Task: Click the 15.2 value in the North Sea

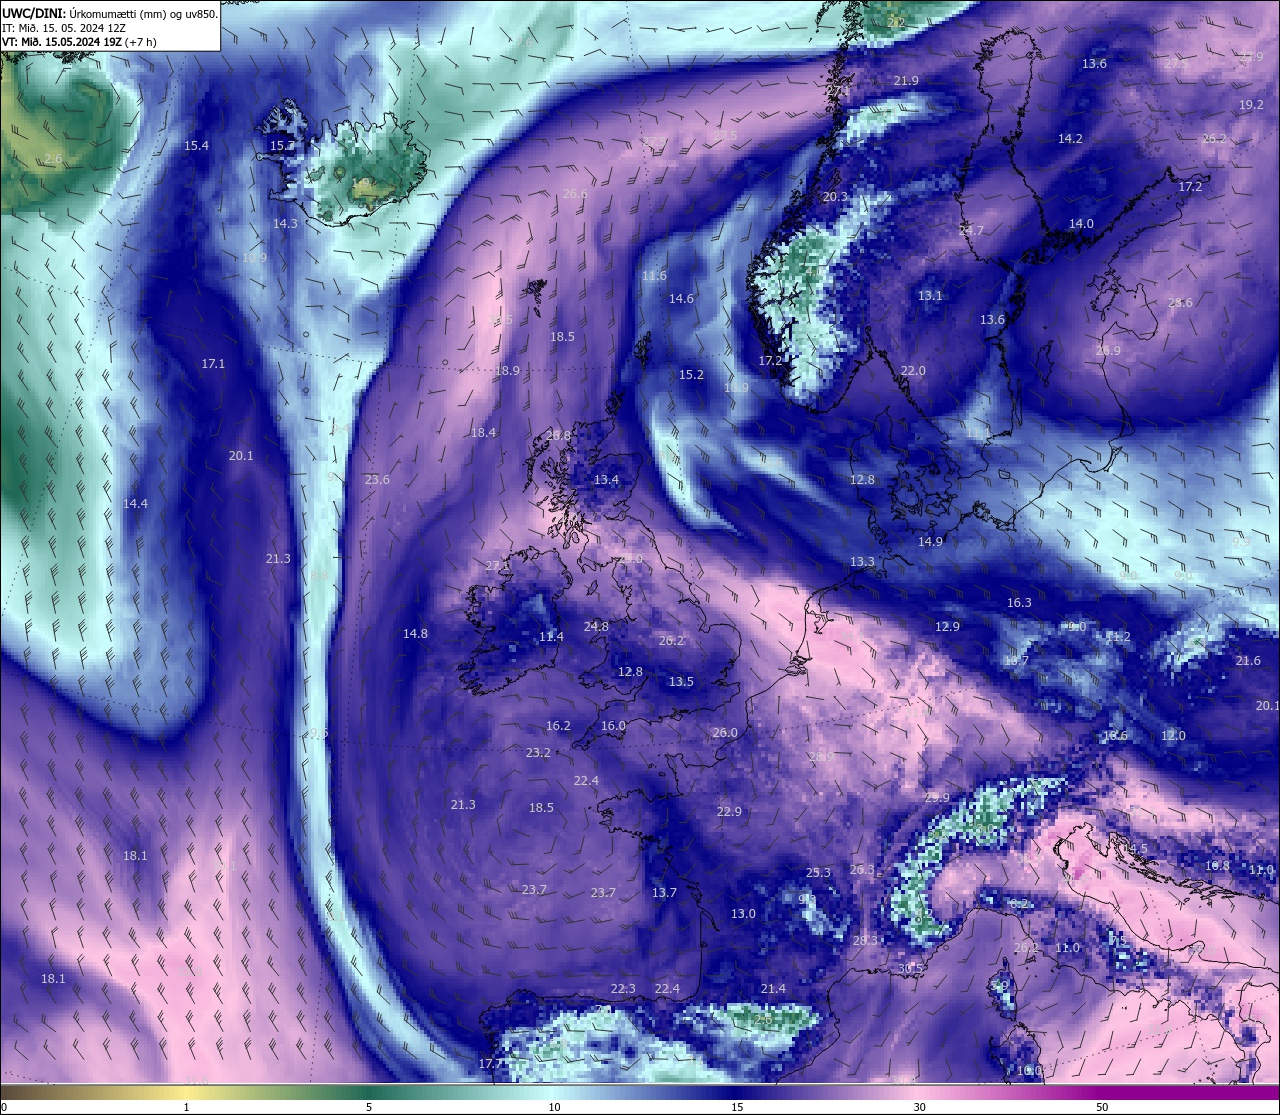Action: coord(691,375)
